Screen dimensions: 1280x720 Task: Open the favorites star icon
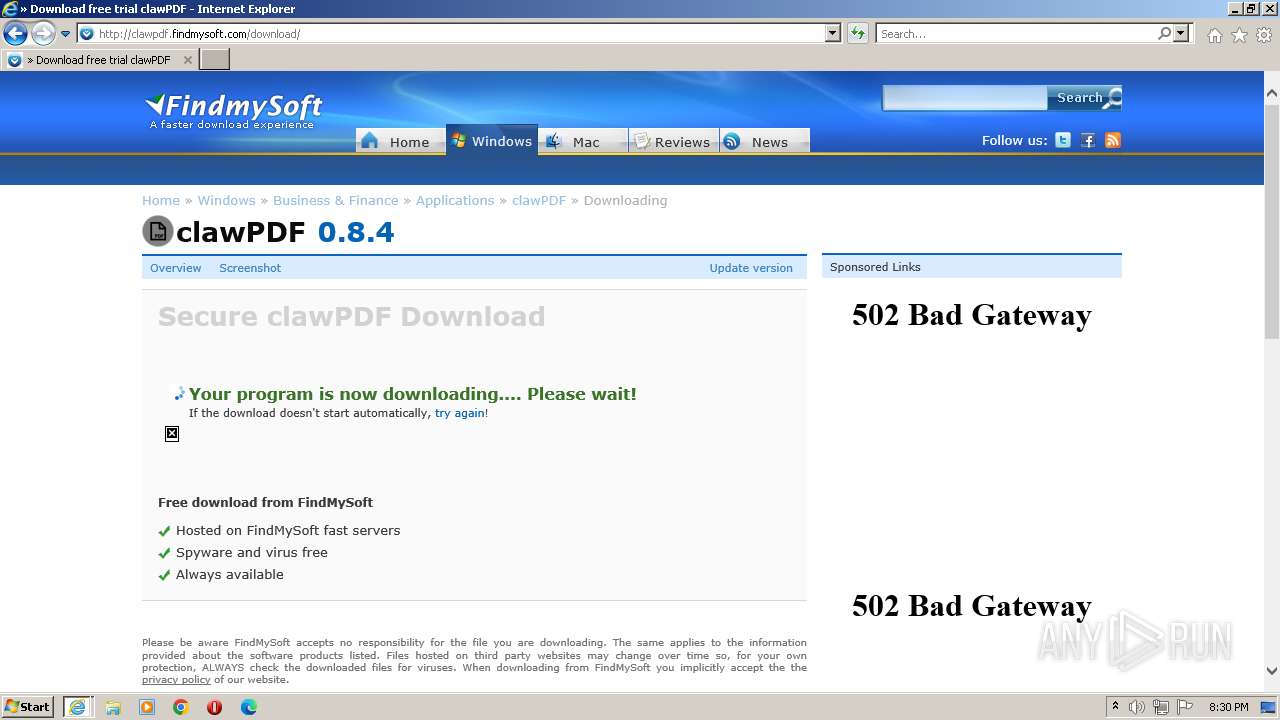(1239, 35)
